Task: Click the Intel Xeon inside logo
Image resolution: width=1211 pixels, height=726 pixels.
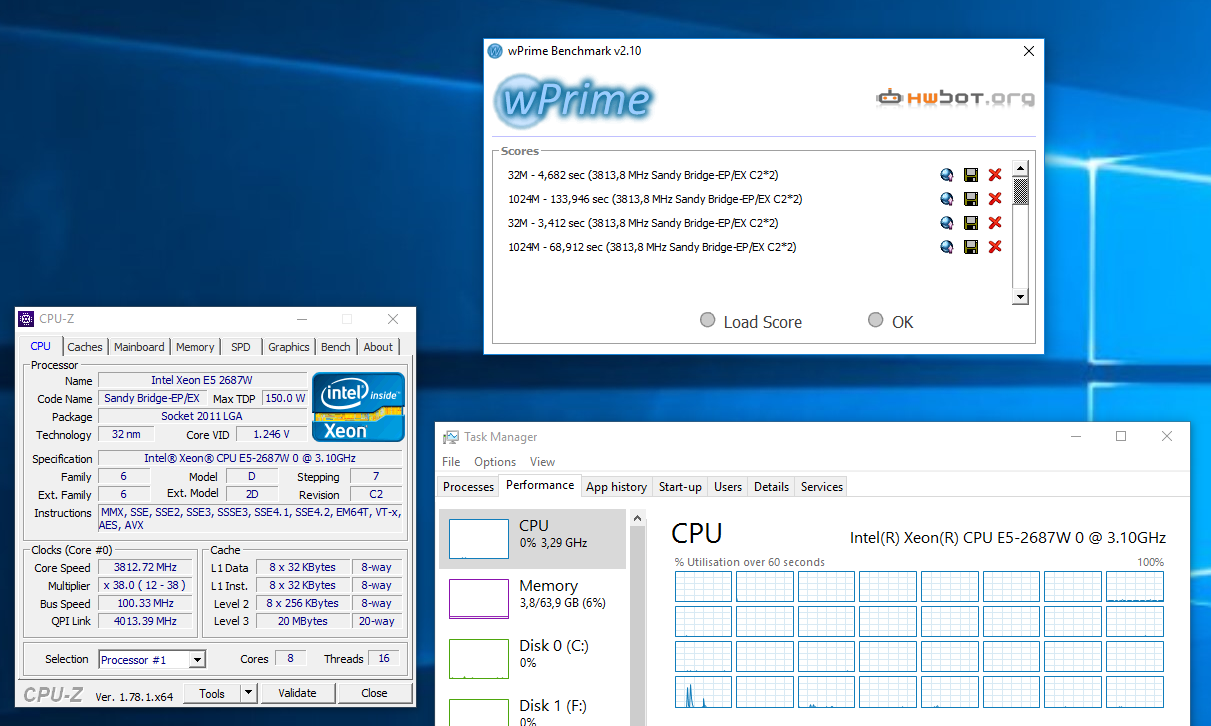Action: 358,406
